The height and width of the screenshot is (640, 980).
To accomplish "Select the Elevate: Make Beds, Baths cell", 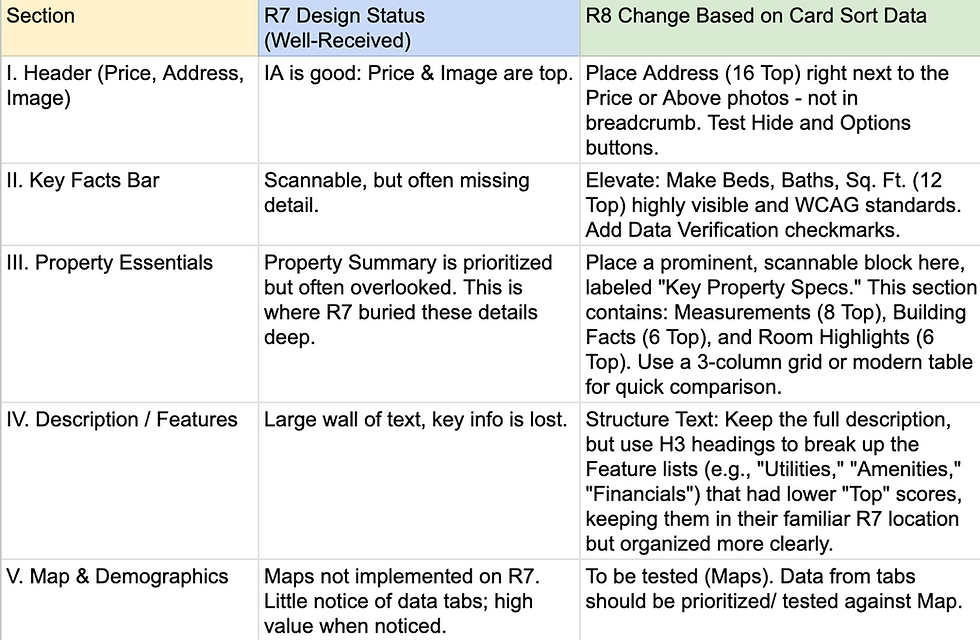I will [780, 204].
